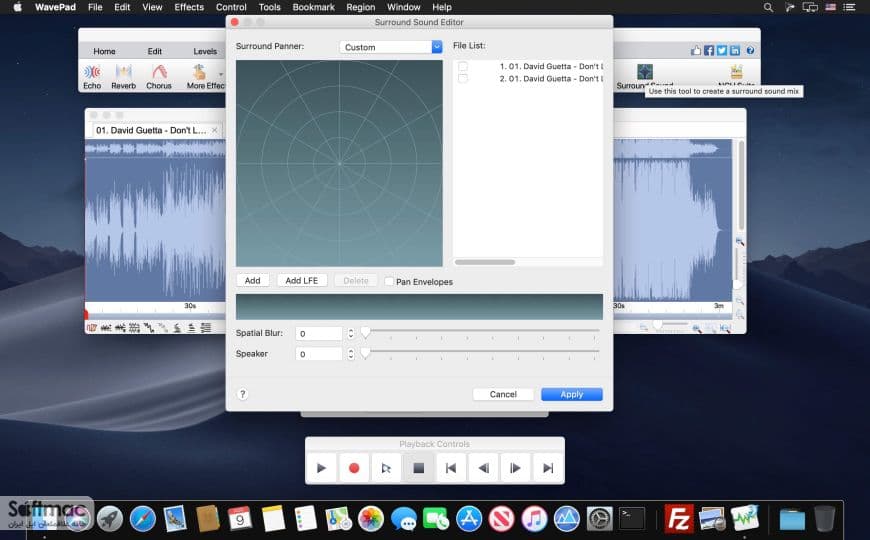
Task: Click the Speaker value field
Action: [318, 354]
